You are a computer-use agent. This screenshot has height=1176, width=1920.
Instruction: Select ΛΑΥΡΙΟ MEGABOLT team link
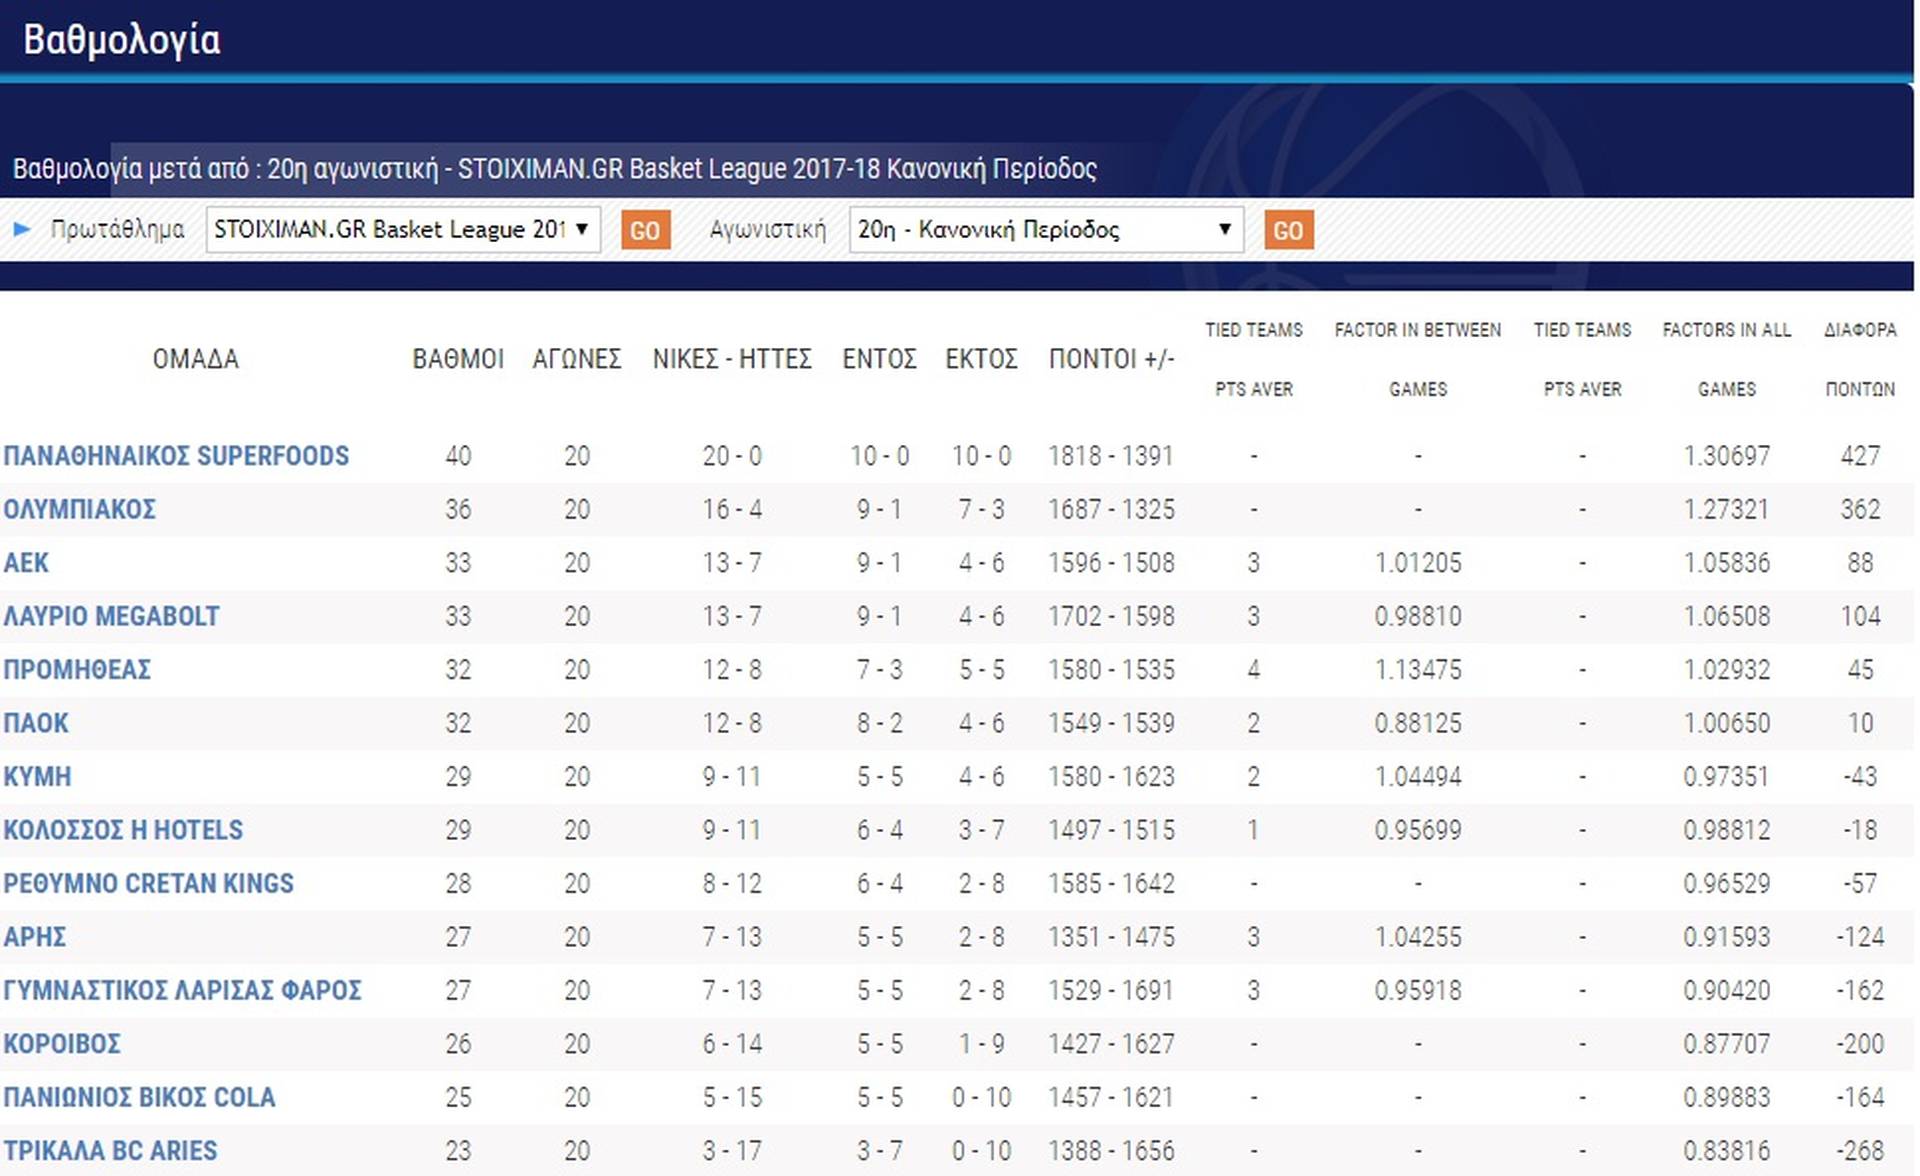pos(111,616)
